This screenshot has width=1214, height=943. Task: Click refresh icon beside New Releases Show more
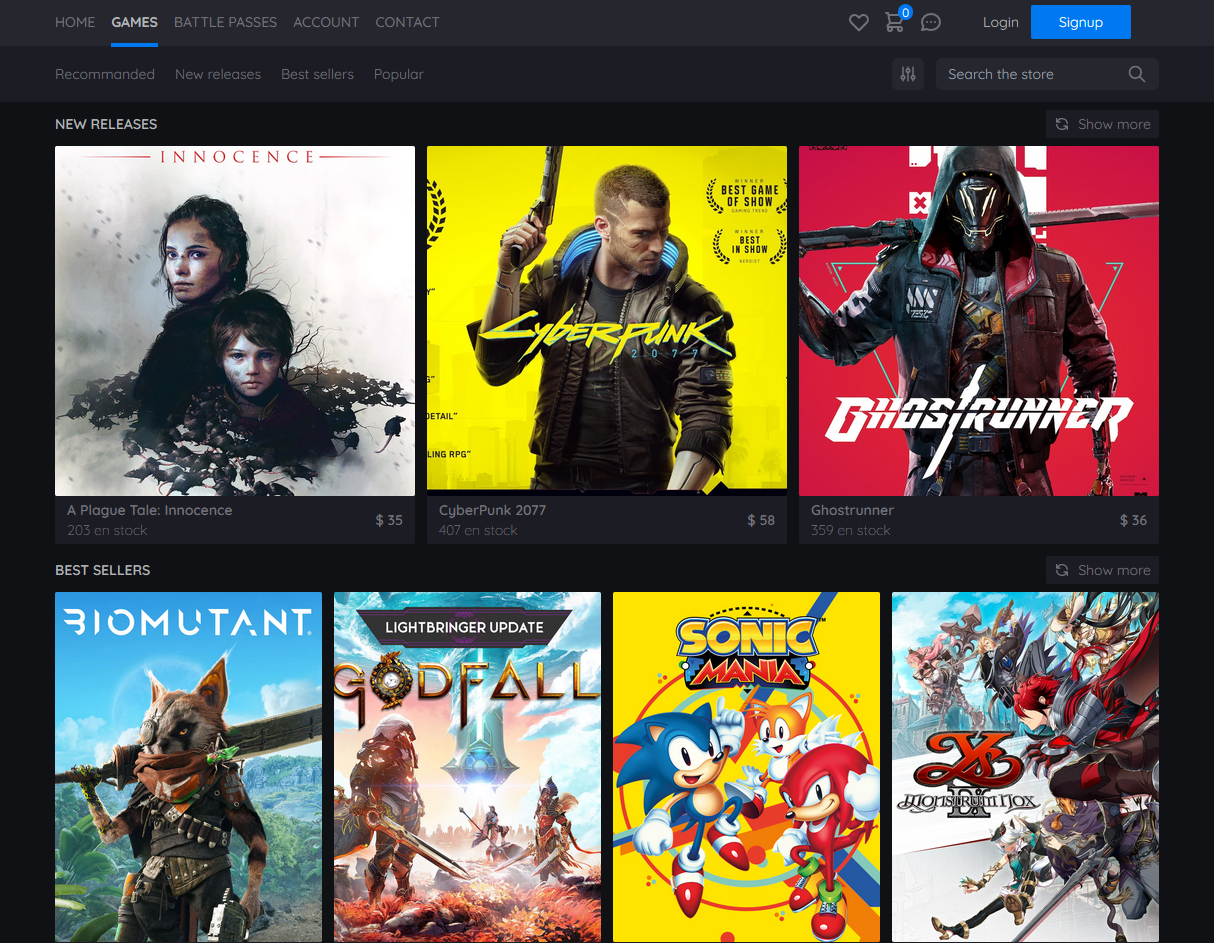[1062, 124]
